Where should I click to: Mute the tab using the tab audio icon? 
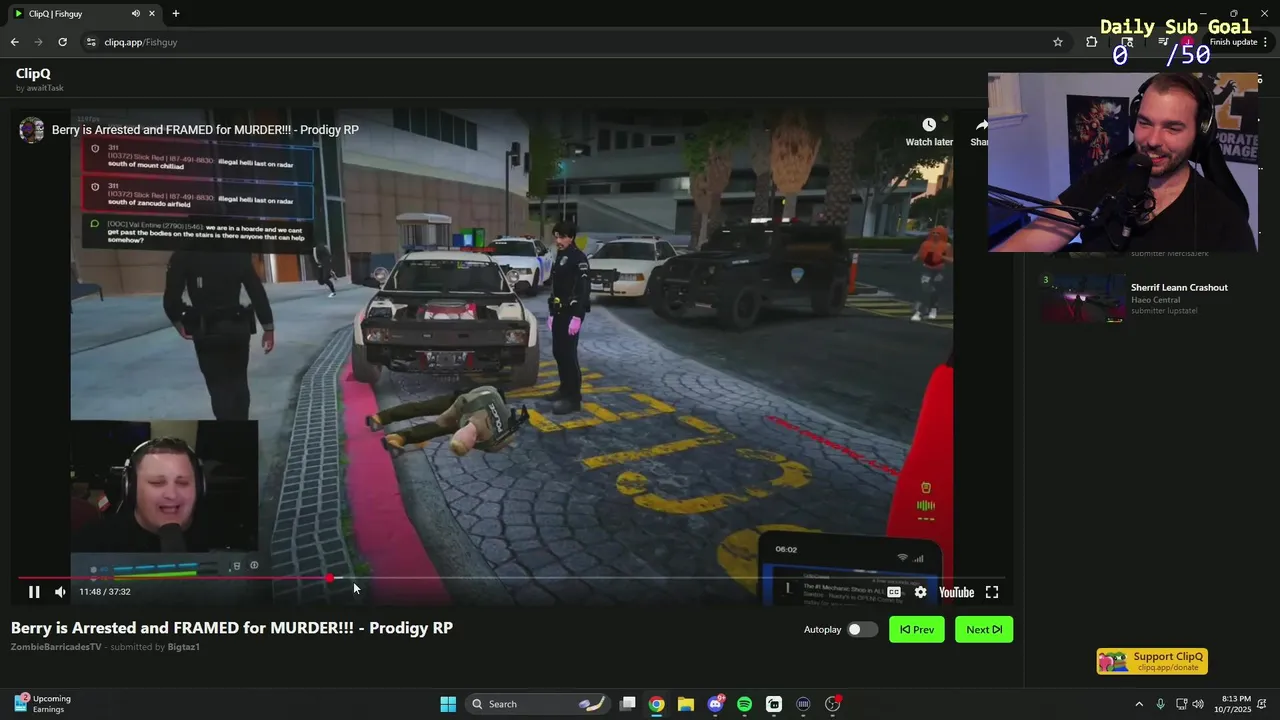point(135,13)
